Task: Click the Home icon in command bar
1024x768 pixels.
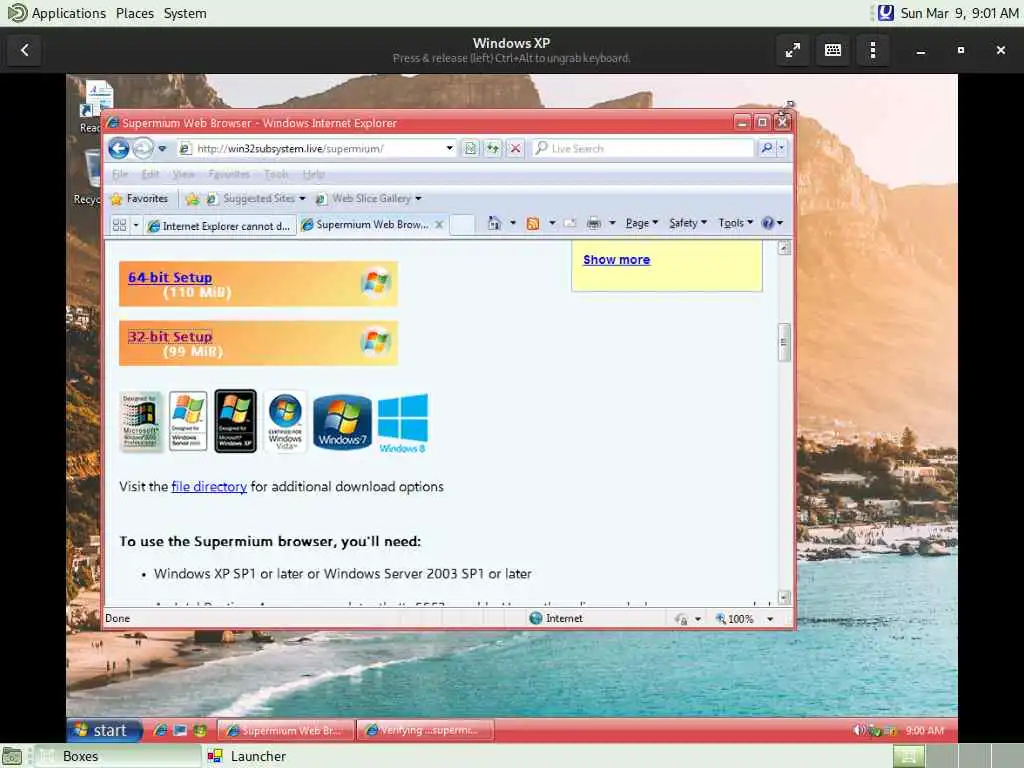Action: click(494, 223)
